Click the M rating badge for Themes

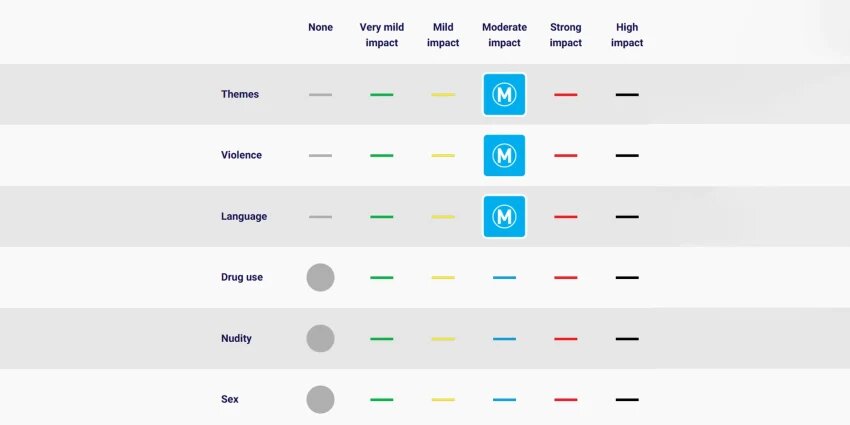point(504,94)
